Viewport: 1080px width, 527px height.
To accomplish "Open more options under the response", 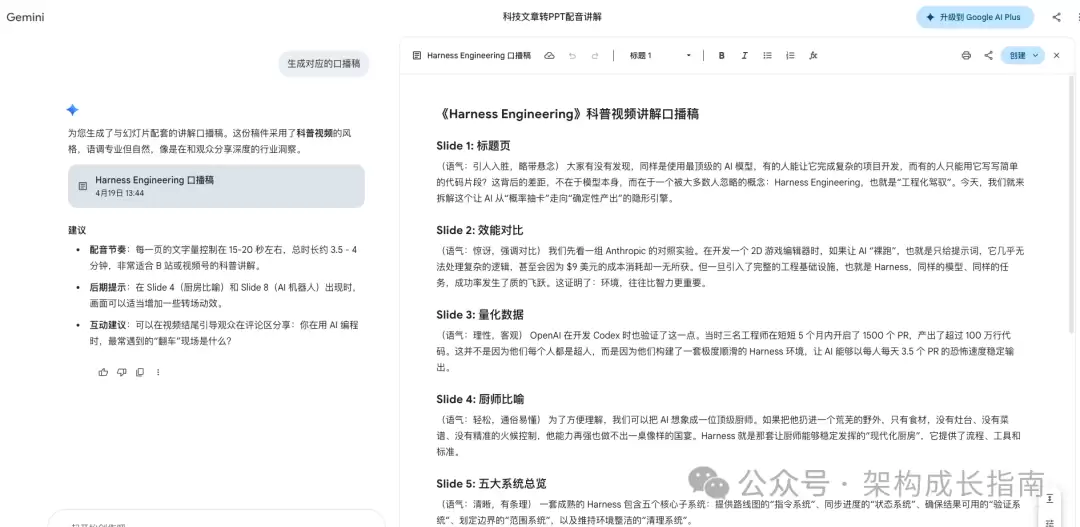I will click(x=157, y=372).
